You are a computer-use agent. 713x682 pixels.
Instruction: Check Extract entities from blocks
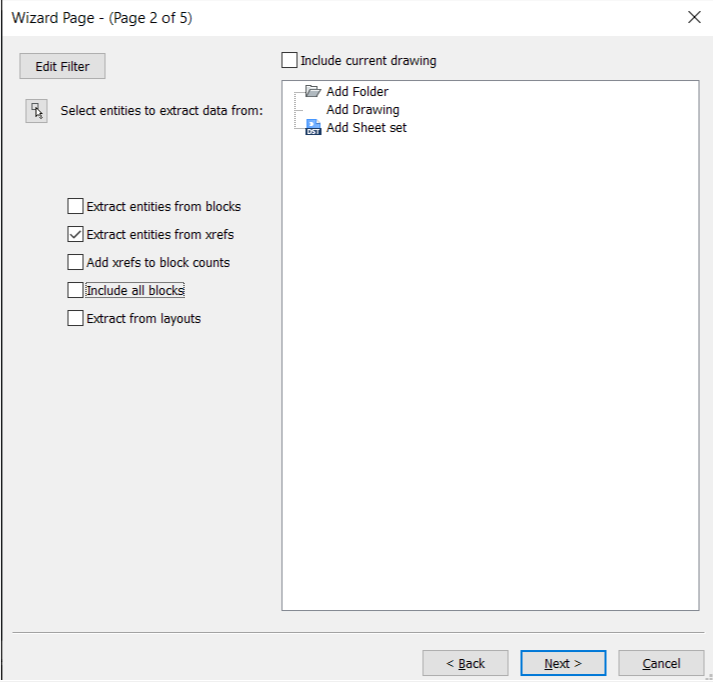pos(75,206)
